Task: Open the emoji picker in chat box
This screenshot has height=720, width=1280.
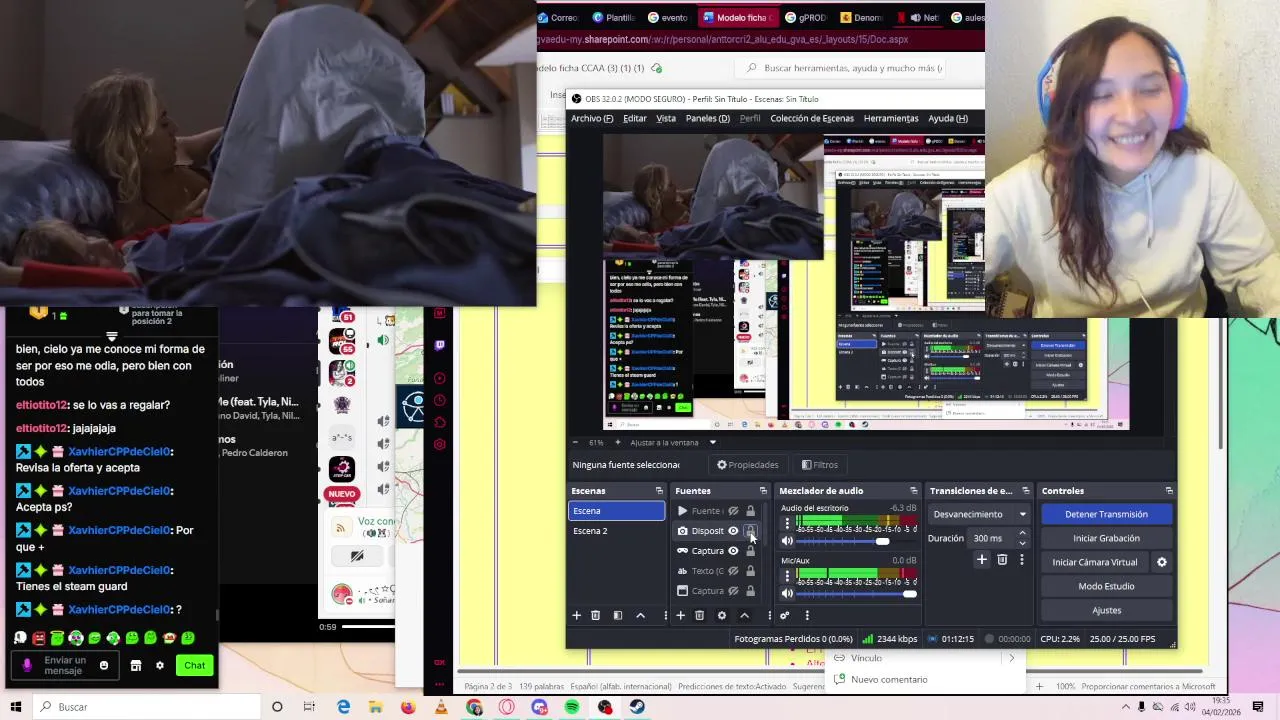Action: [x=104, y=665]
